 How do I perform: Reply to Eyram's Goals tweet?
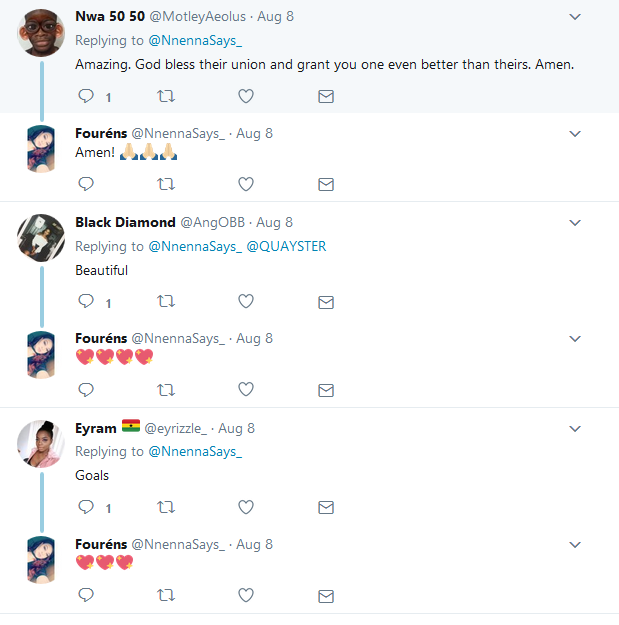point(86,508)
